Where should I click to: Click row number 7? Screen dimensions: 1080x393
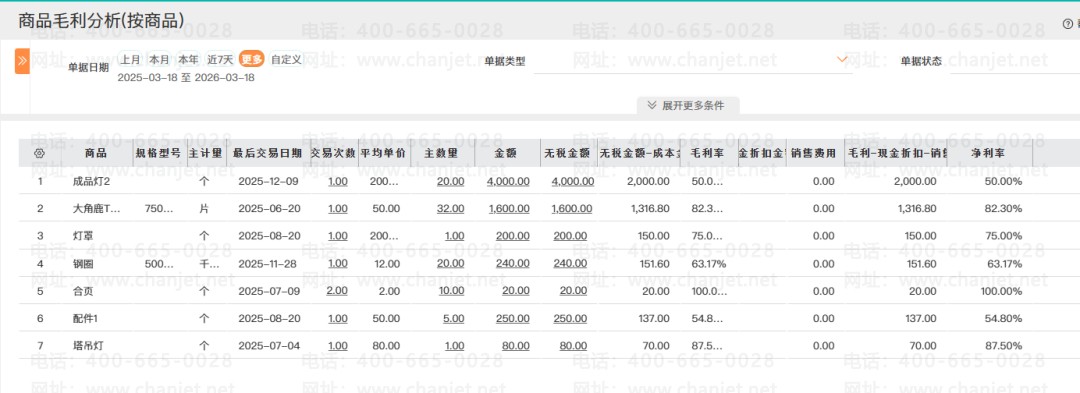(x=40, y=346)
